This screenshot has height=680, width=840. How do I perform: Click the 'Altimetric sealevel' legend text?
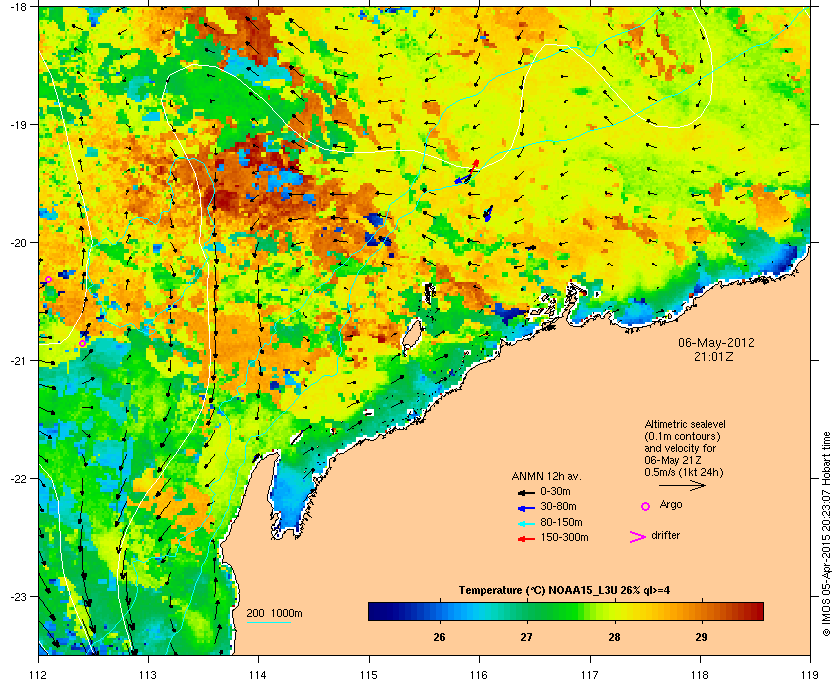click(x=685, y=424)
